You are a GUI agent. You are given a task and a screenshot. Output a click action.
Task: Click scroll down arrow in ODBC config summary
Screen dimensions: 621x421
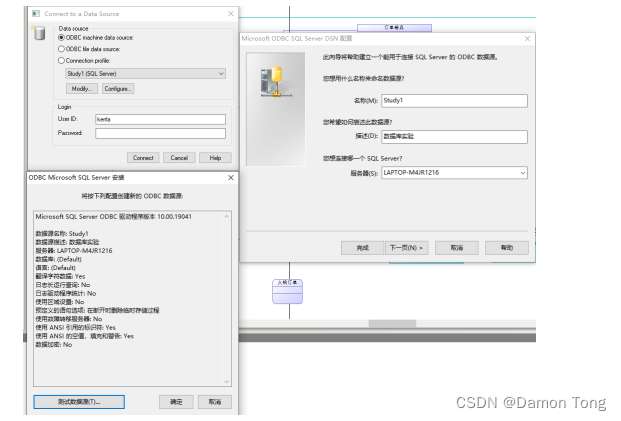(x=227, y=382)
